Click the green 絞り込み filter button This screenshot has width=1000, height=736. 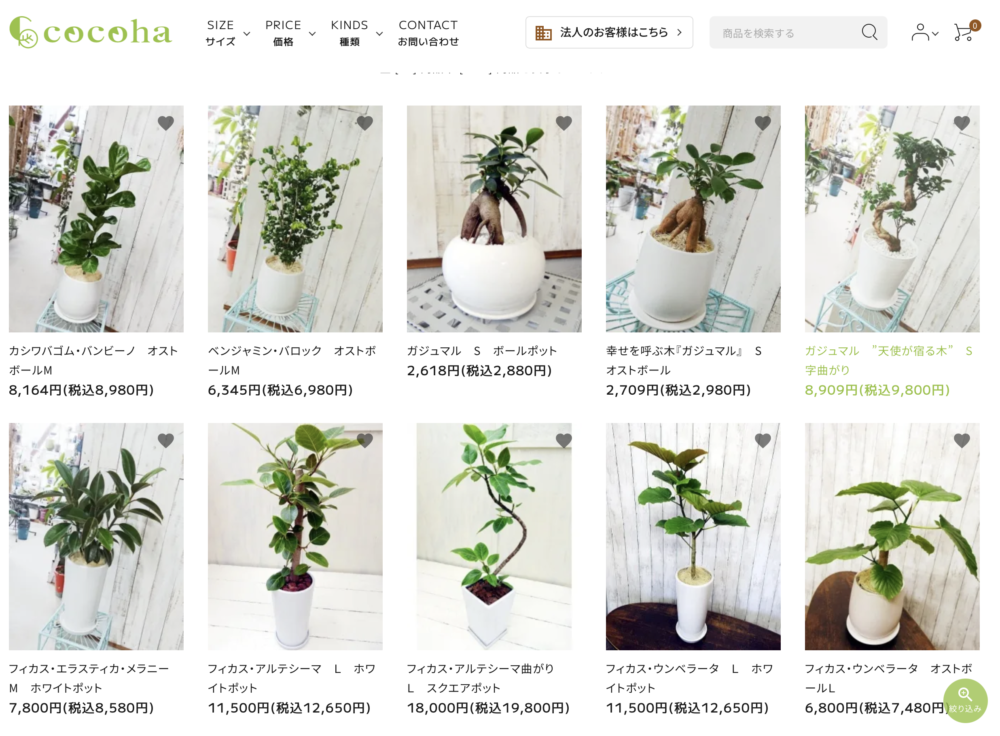click(x=965, y=700)
